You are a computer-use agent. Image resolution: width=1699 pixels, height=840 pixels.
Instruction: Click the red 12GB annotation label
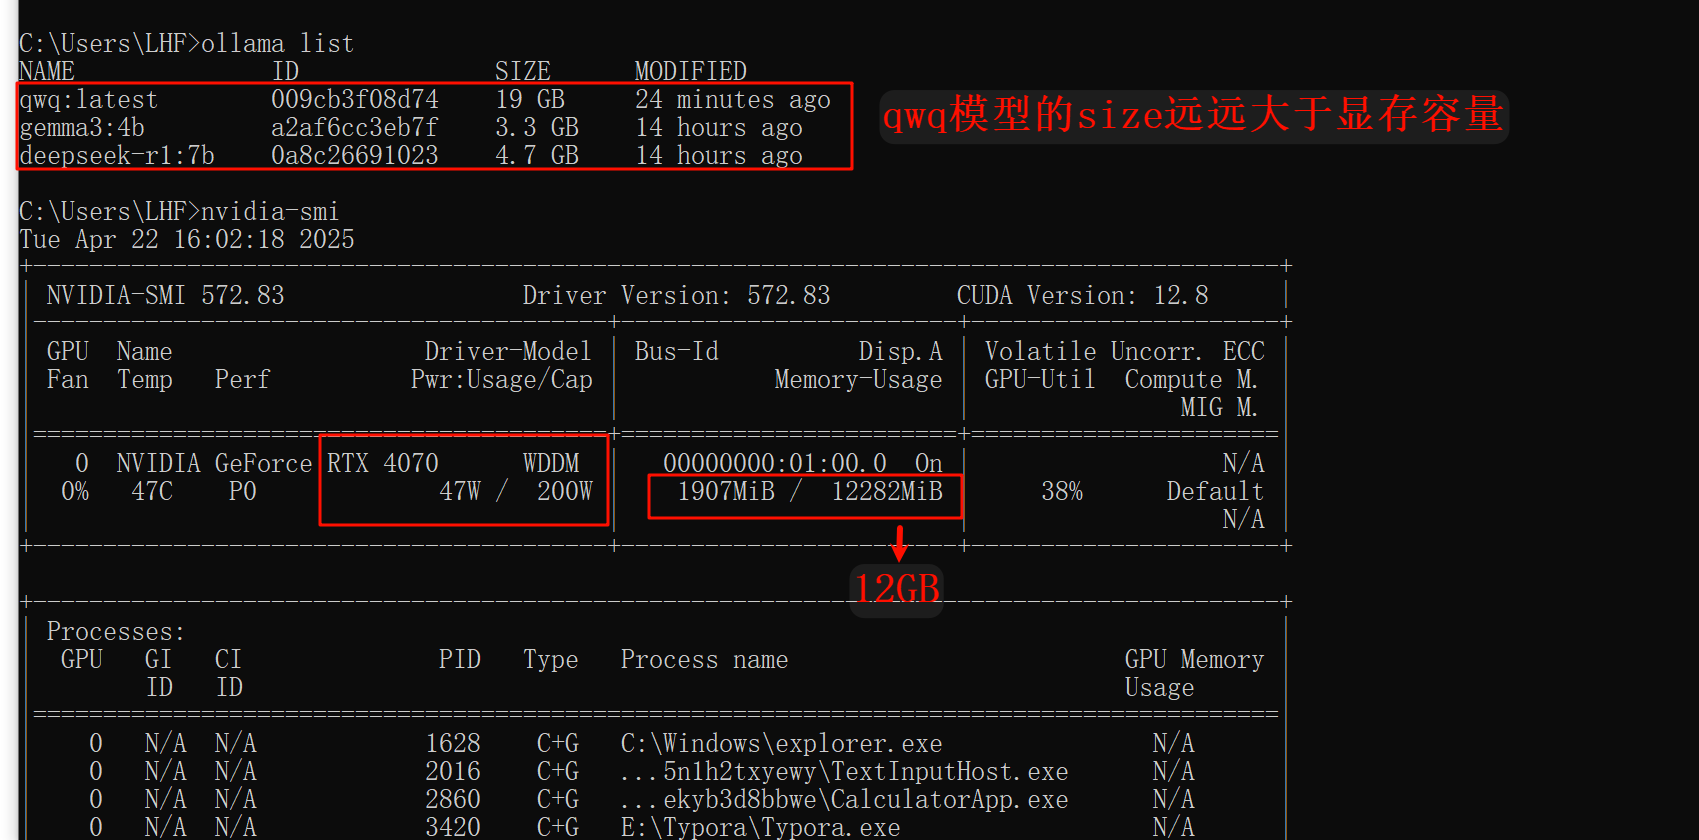(897, 589)
